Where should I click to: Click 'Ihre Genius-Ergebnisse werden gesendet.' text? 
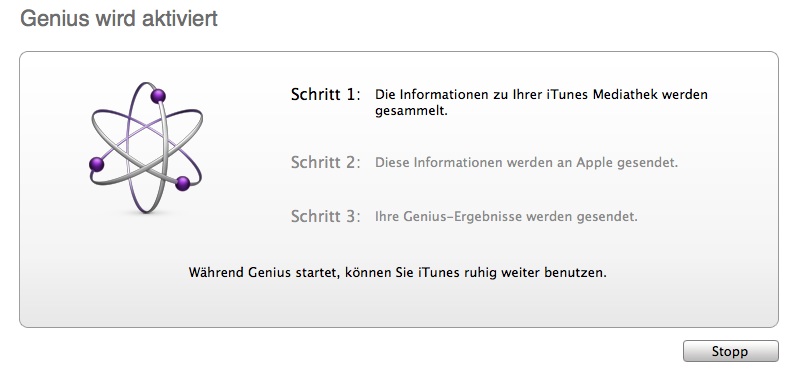click(x=506, y=216)
